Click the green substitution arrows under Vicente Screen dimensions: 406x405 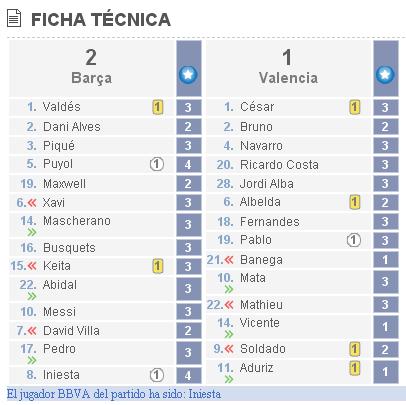click(x=229, y=334)
